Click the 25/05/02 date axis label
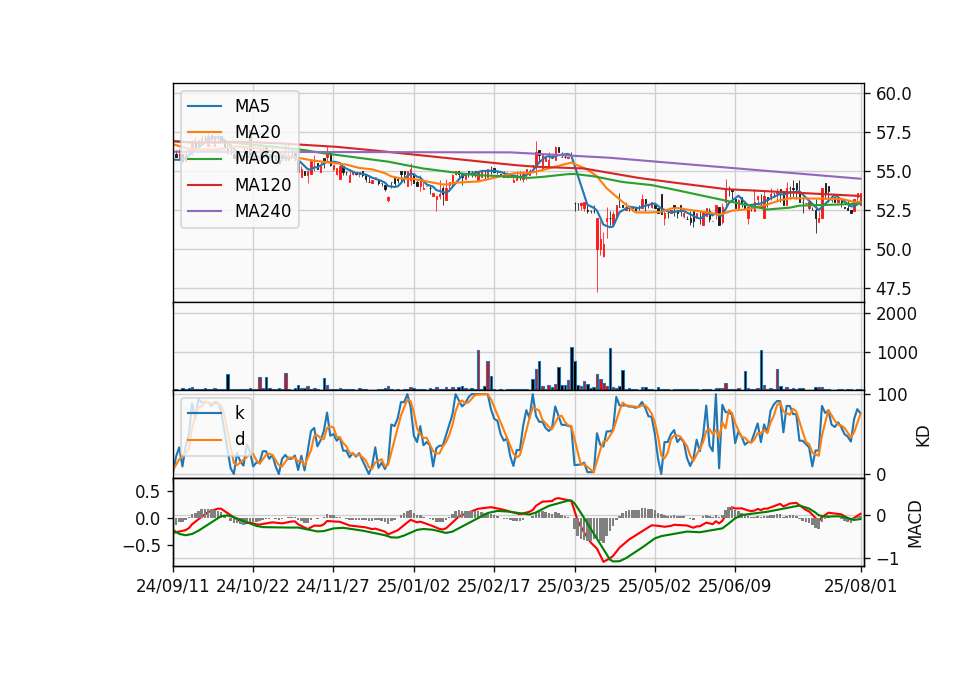 pos(654,586)
